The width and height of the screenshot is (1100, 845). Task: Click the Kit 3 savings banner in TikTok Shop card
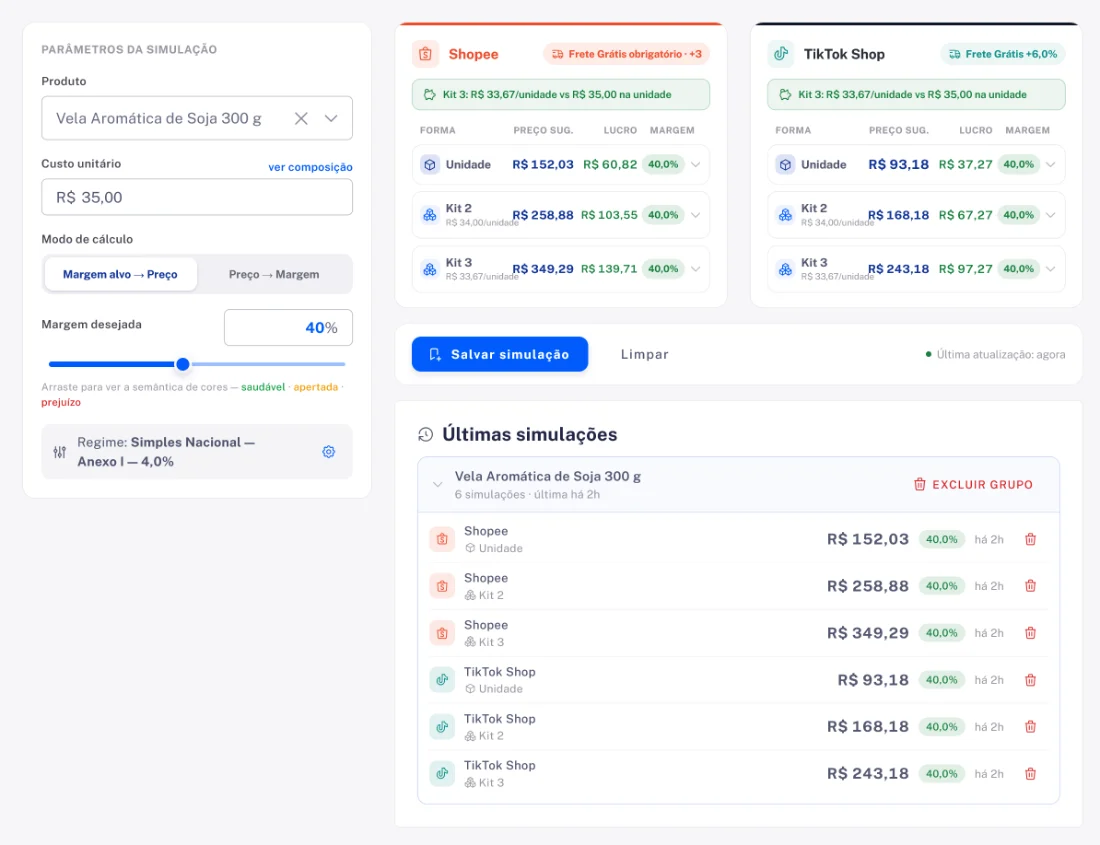click(x=916, y=95)
